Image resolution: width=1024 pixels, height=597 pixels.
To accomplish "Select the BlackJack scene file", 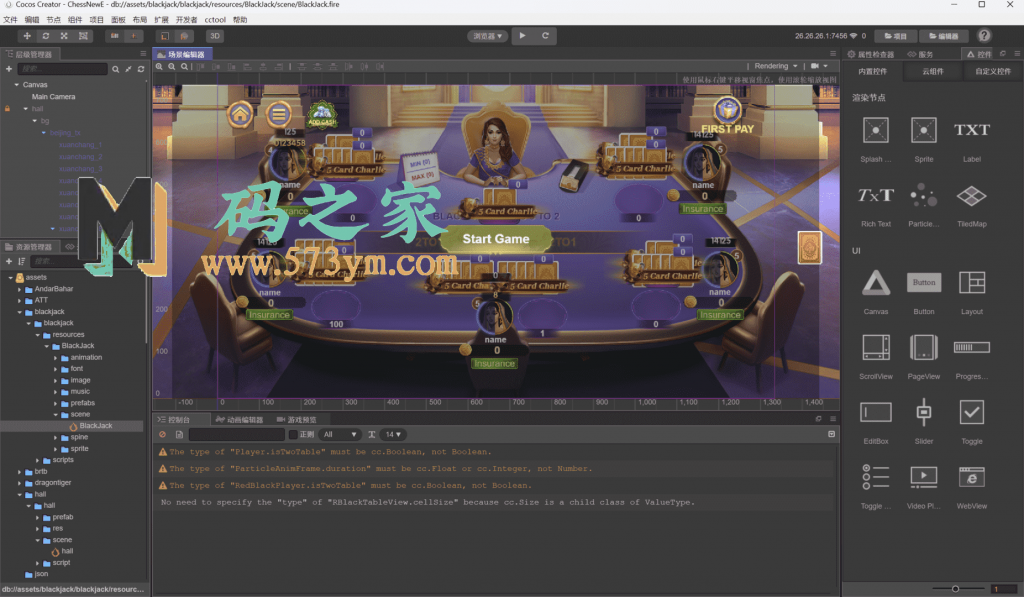I will (95, 426).
